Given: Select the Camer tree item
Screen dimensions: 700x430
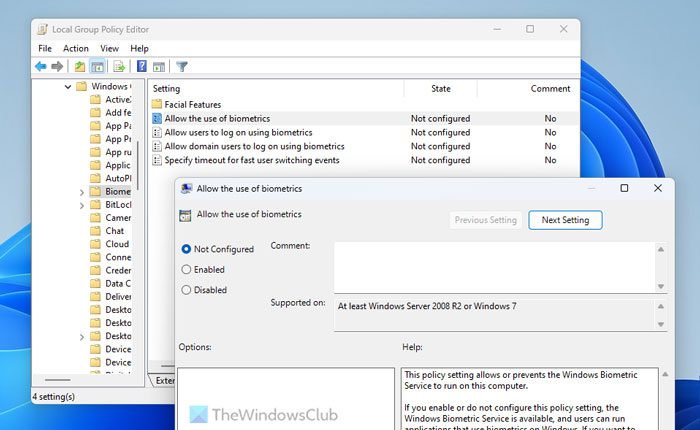Looking at the screenshot, I should [118, 217].
